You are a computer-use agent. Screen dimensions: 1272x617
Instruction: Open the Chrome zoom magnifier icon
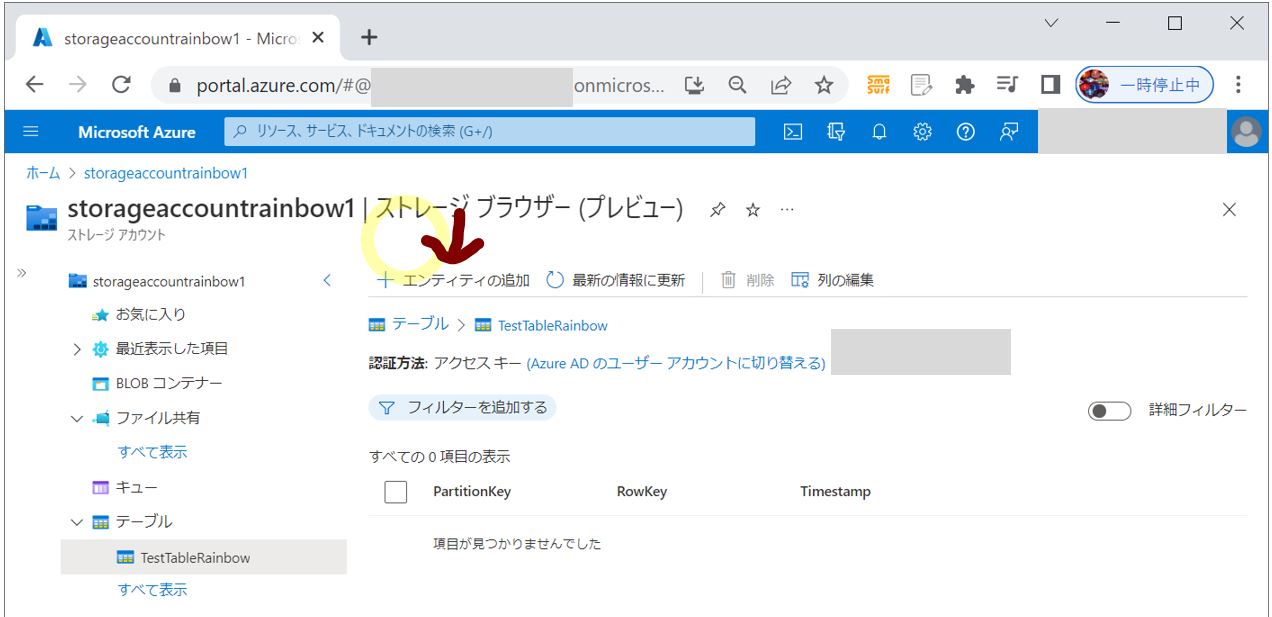pos(737,85)
